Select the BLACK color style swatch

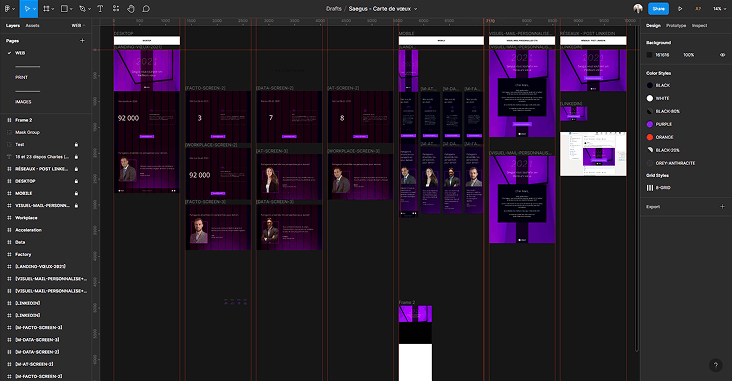coord(649,85)
